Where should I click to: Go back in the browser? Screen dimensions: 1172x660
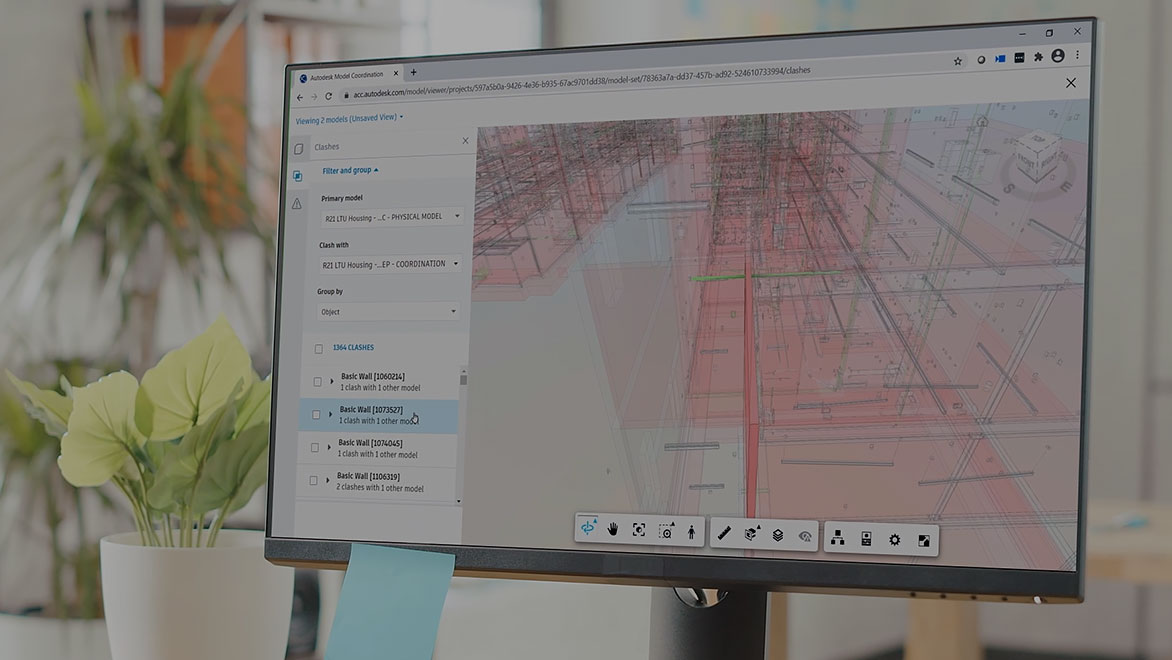pyautogui.click(x=300, y=97)
